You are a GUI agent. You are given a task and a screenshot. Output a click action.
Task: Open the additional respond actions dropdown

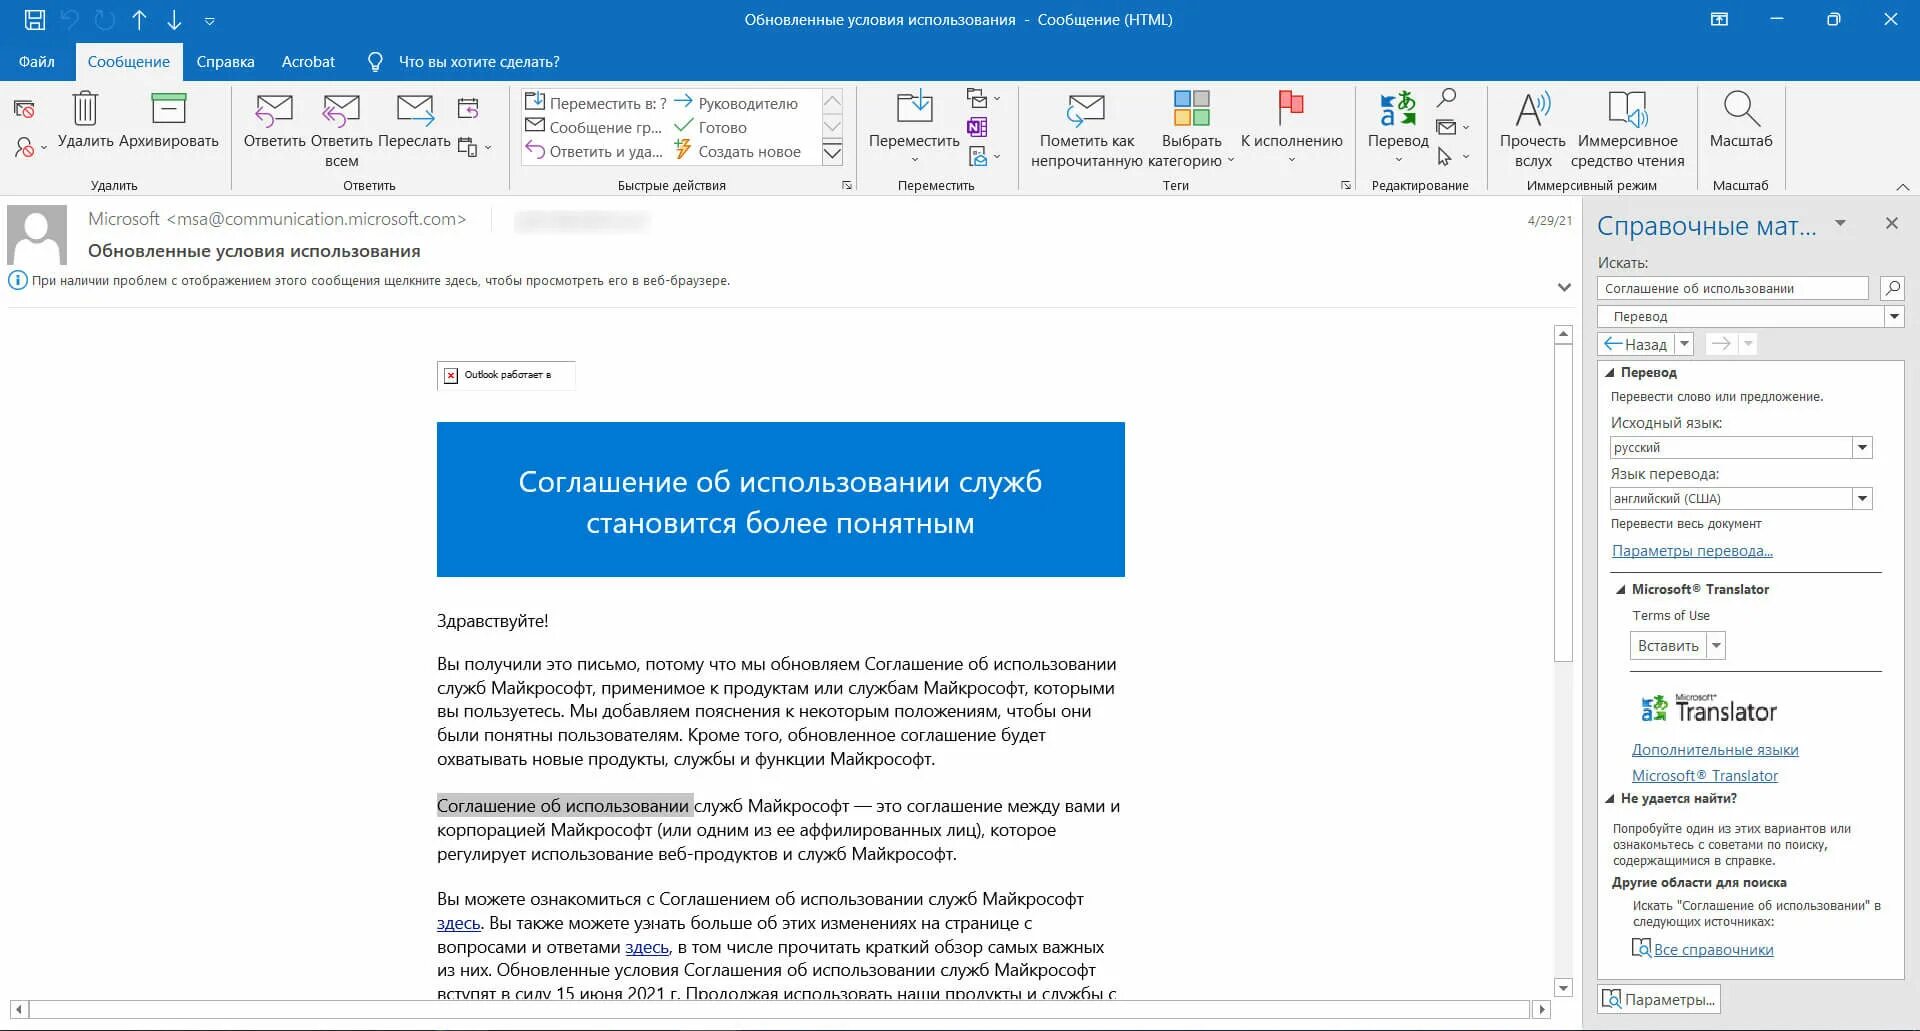(x=475, y=147)
